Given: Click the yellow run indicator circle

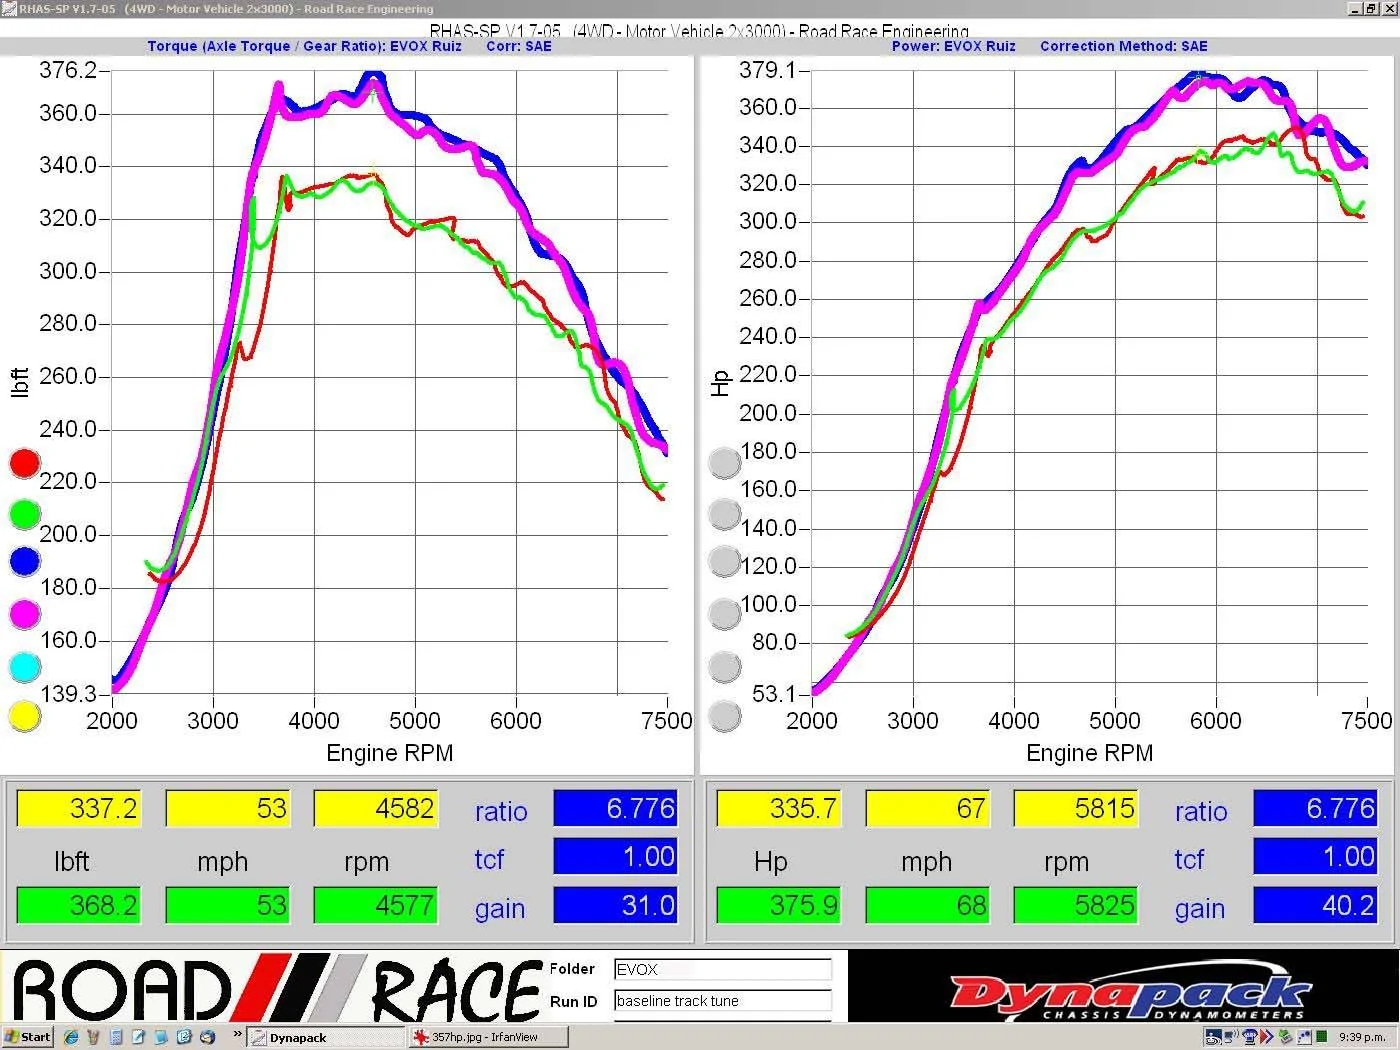Looking at the screenshot, I should click(24, 716).
